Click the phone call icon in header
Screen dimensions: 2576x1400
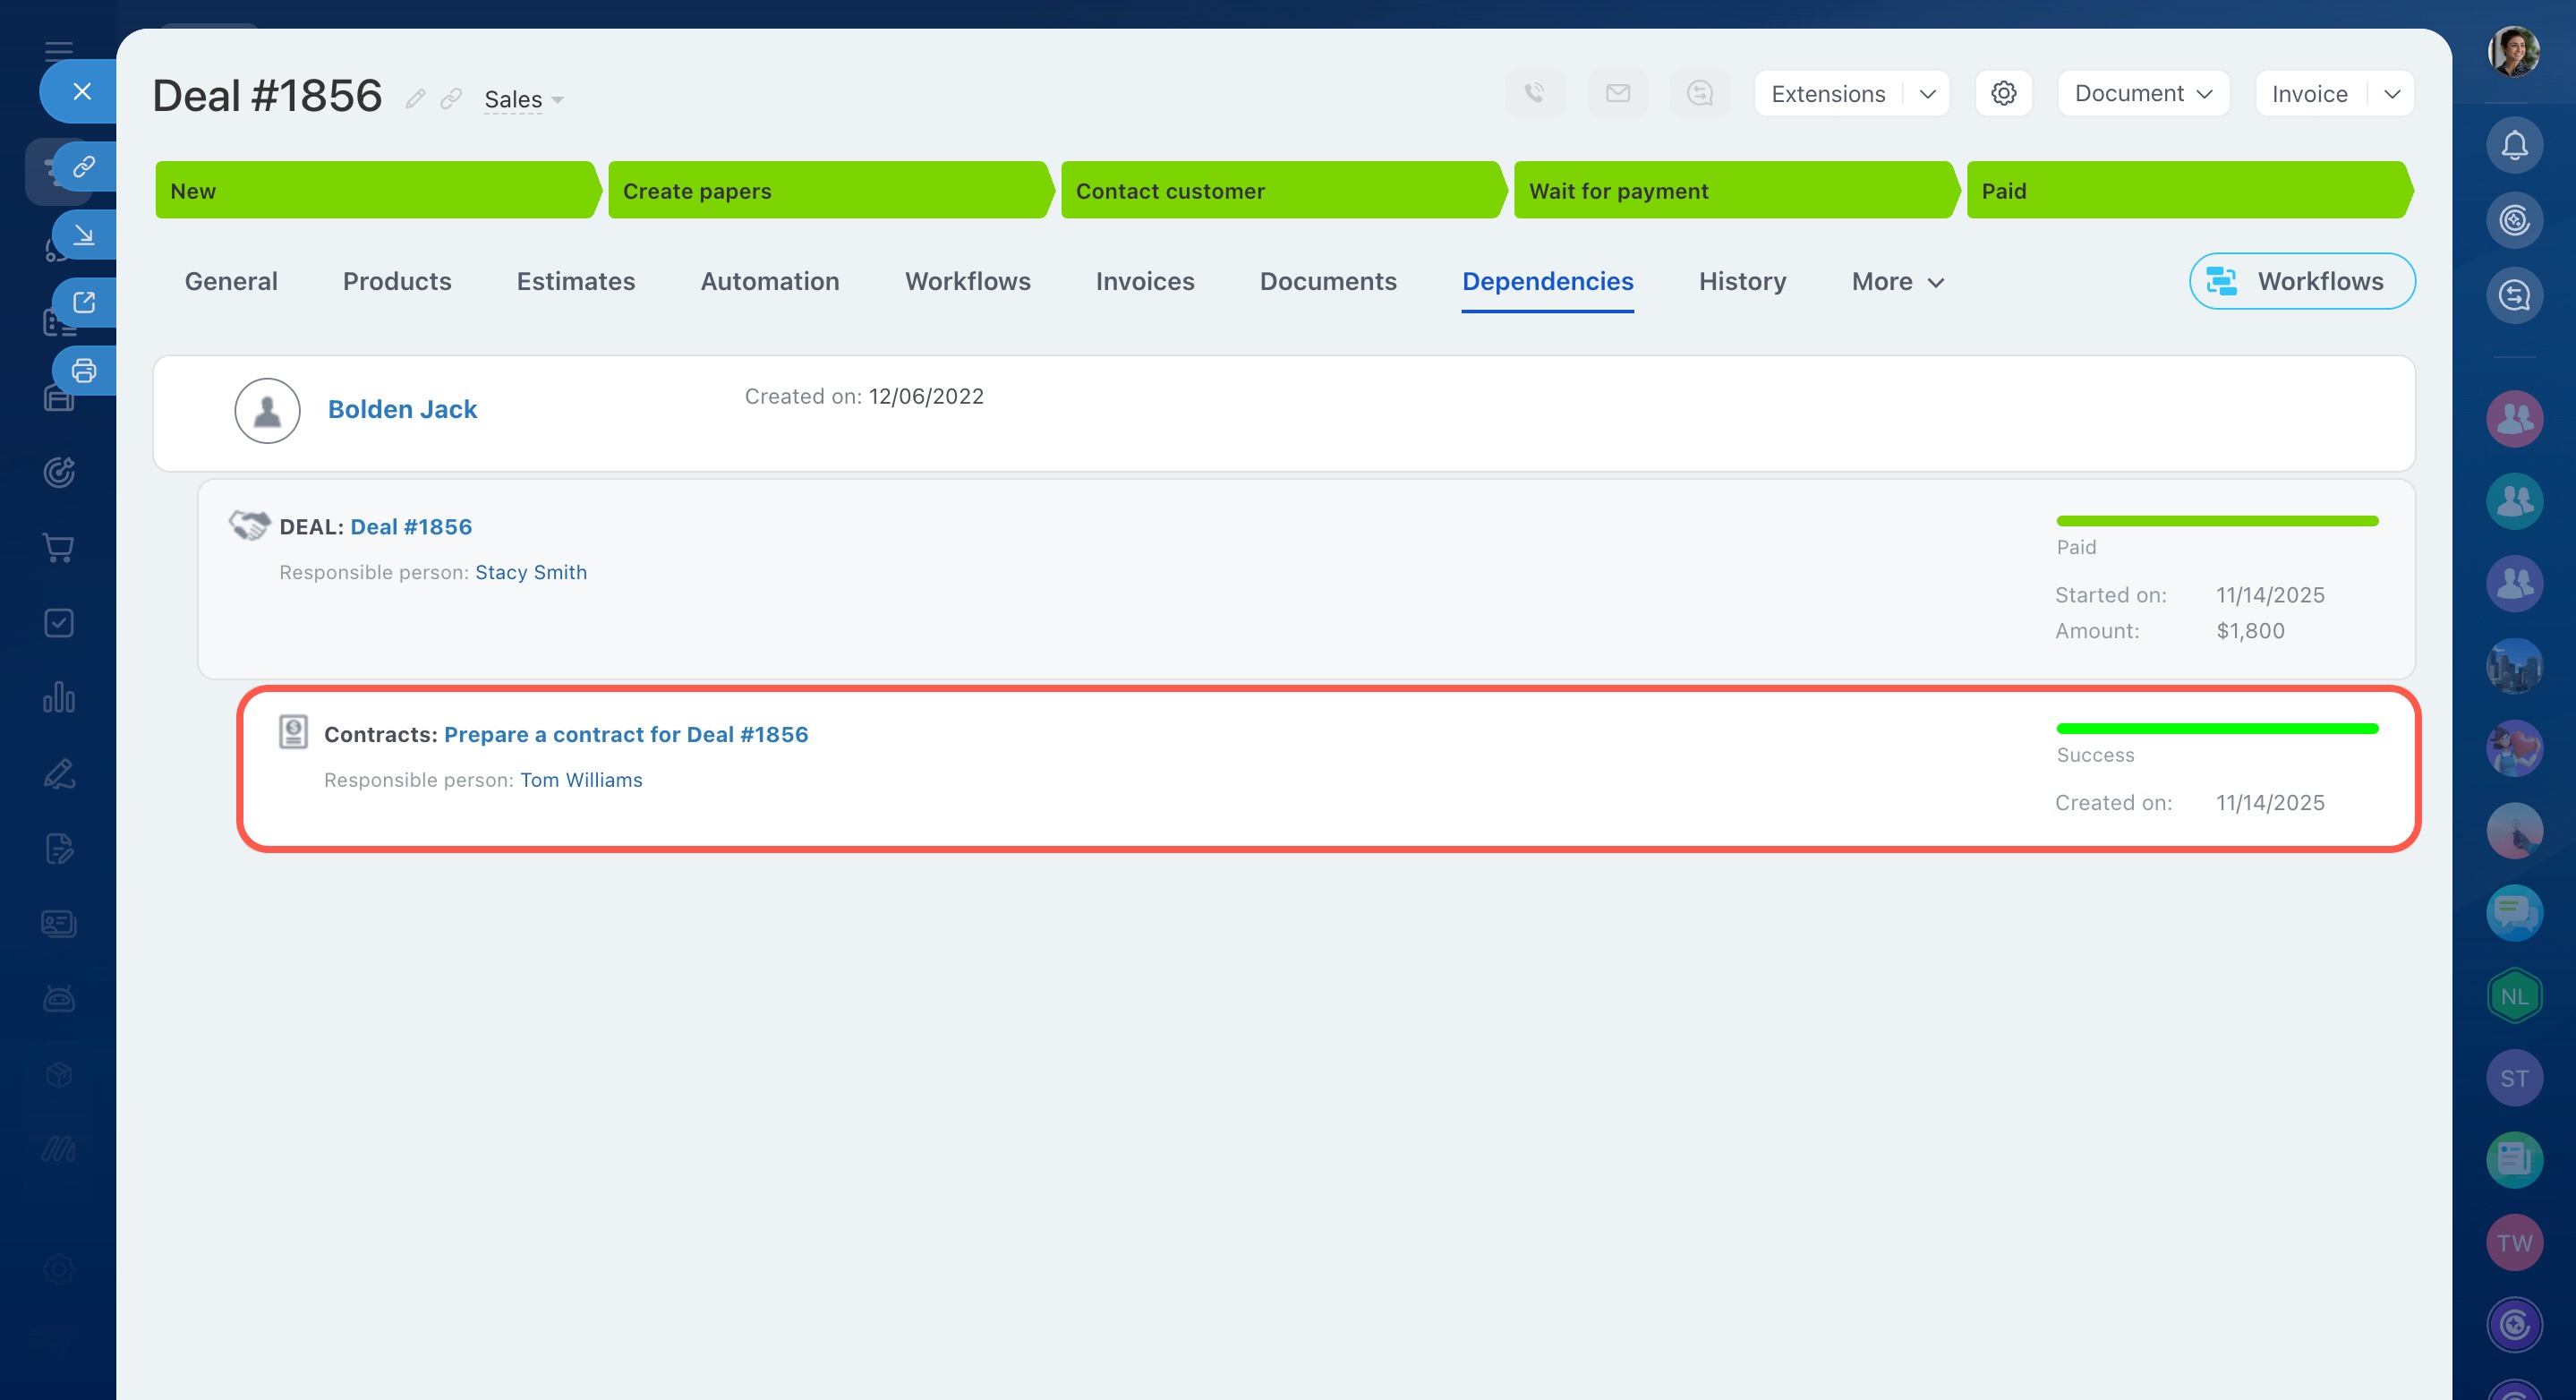click(x=1535, y=93)
